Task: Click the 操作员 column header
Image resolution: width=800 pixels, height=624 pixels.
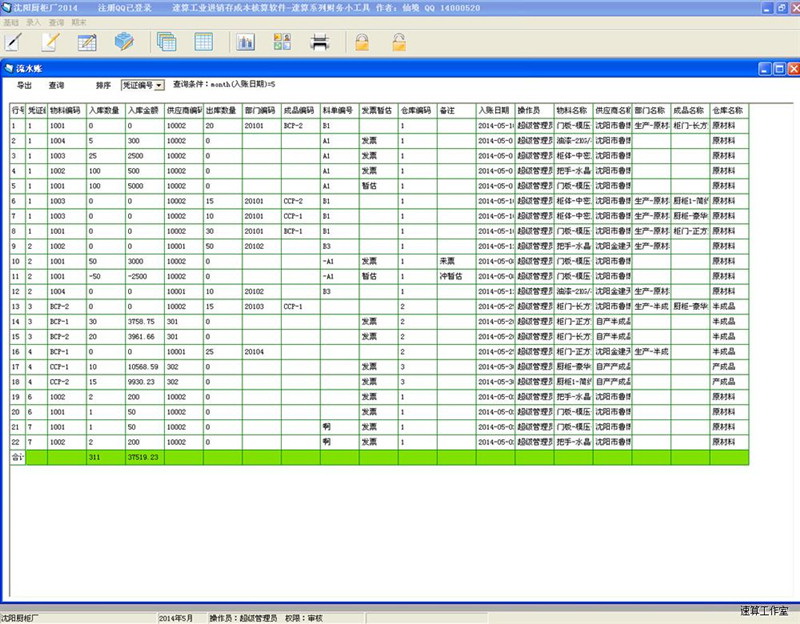Action: pyautogui.click(x=534, y=110)
